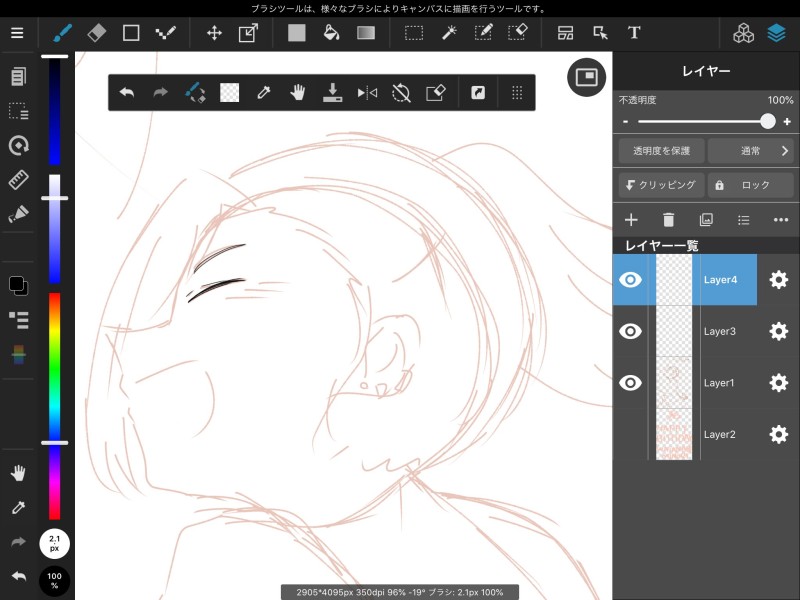This screenshot has height=600, width=800.
Task: Open Layer2 settings gear
Action: (x=778, y=434)
